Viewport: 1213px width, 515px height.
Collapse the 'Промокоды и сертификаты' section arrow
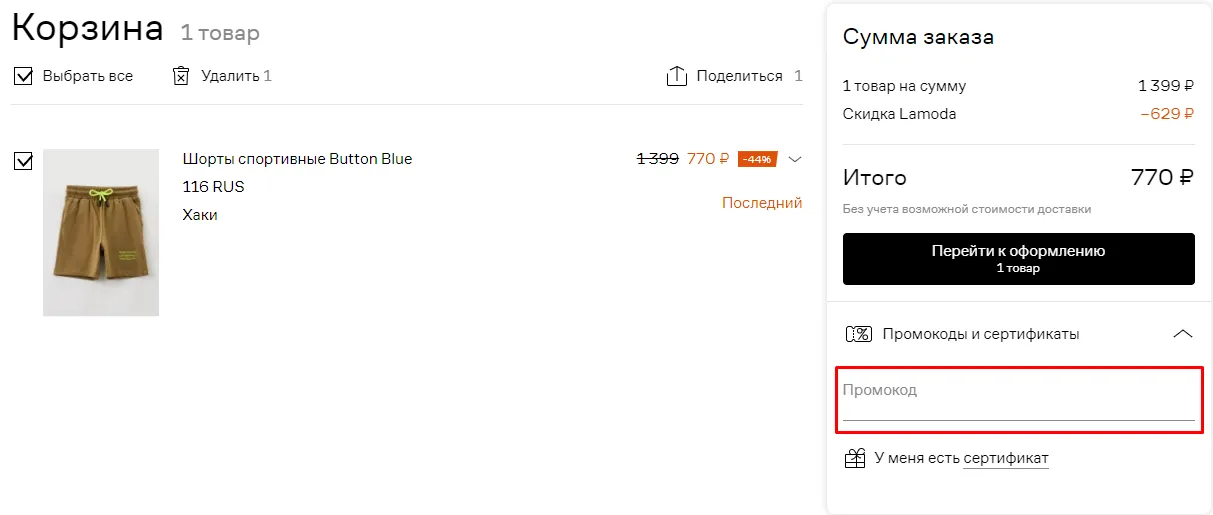(1182, 334)
